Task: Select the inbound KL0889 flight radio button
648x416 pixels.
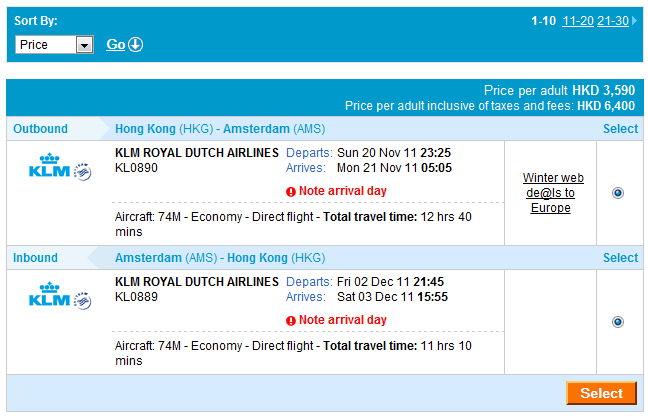Action: (x=617, y=322)
